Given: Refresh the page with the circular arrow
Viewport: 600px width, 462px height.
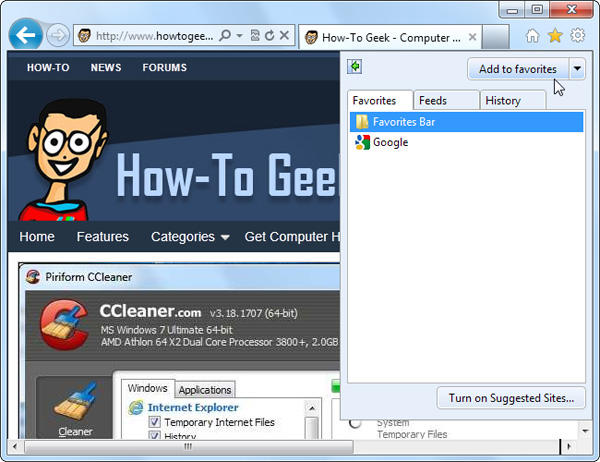Looking at the screenshot, I should tap(269, 36).
